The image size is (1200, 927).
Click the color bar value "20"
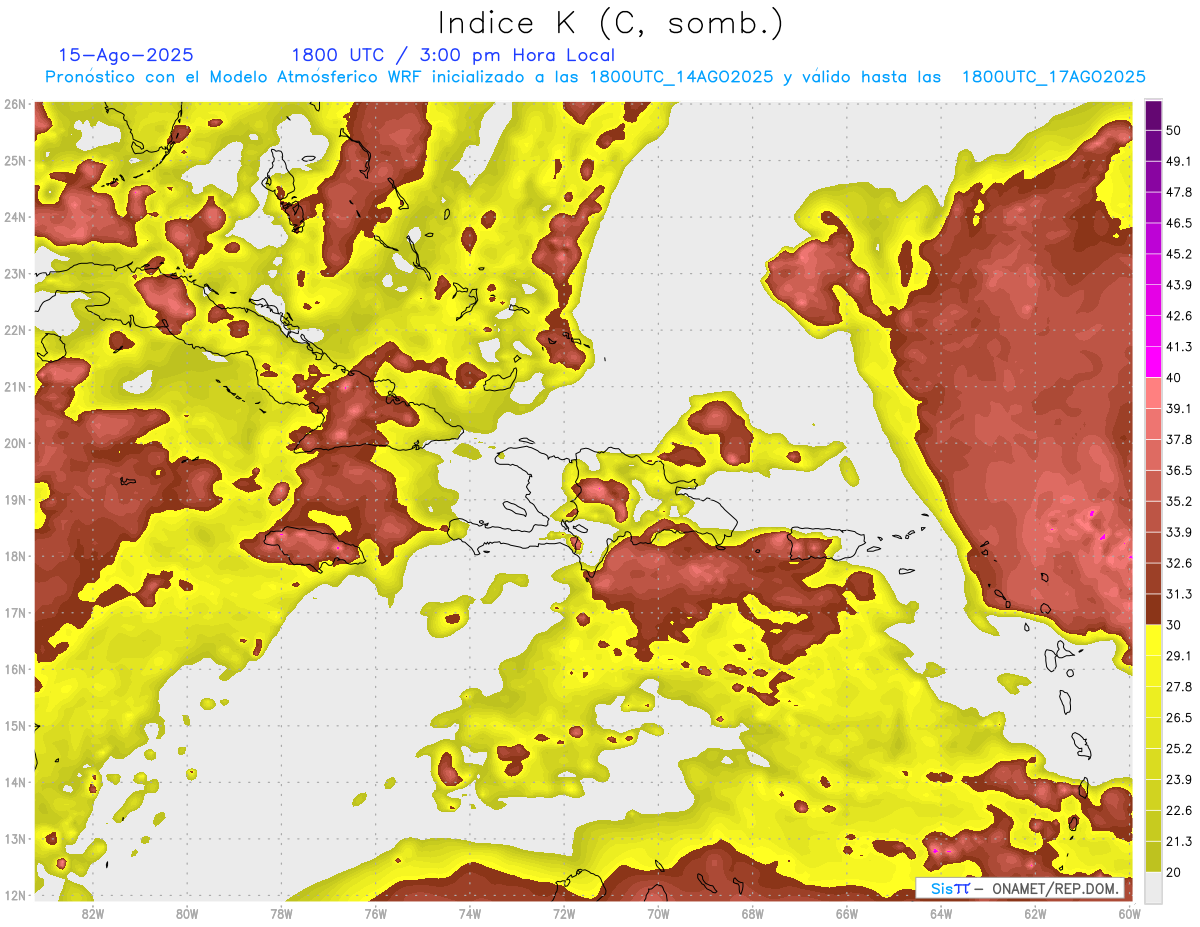[x=1173, y=871]
